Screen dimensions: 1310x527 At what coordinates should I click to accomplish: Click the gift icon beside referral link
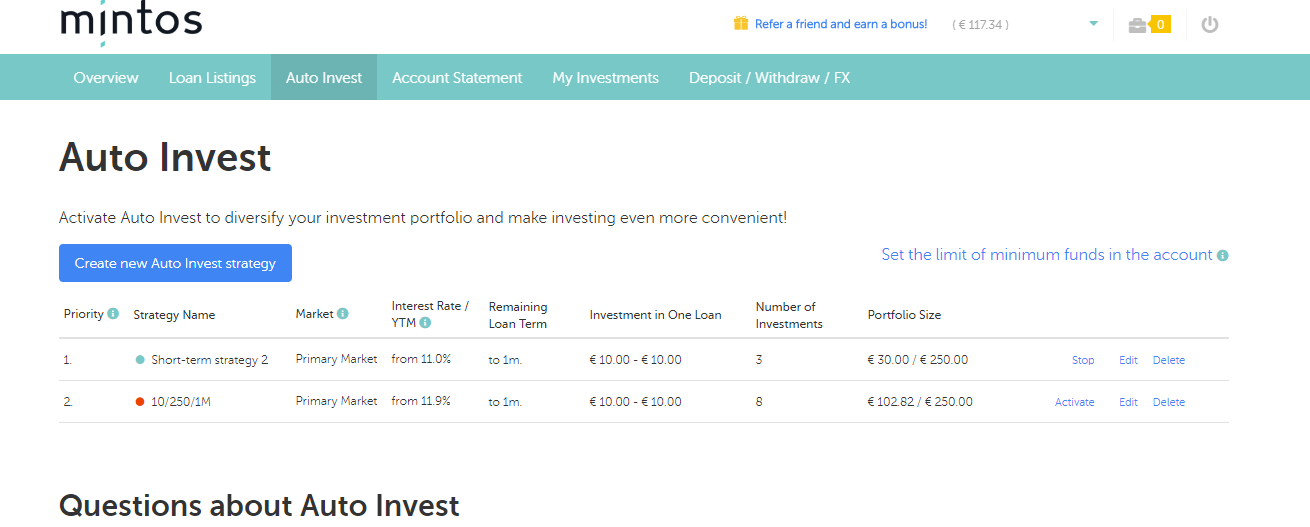point(740,23)
